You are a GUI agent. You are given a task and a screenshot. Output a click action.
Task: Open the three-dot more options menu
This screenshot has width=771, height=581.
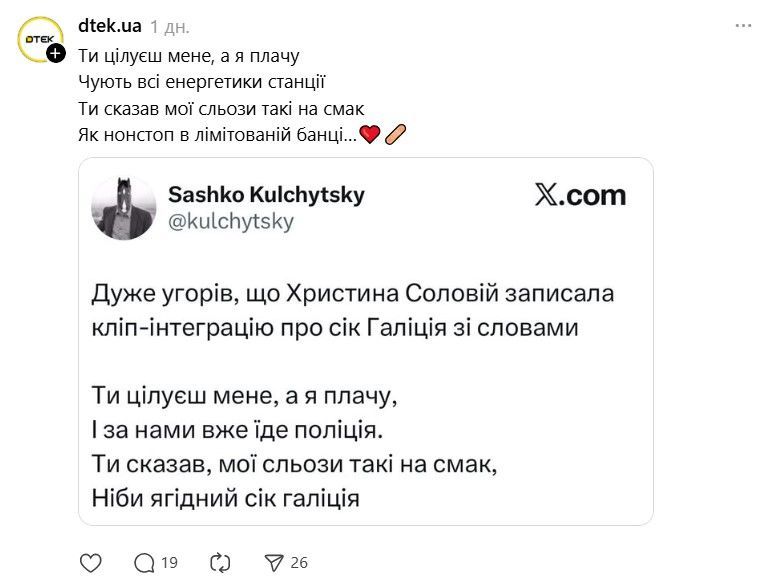coord(743,24)
